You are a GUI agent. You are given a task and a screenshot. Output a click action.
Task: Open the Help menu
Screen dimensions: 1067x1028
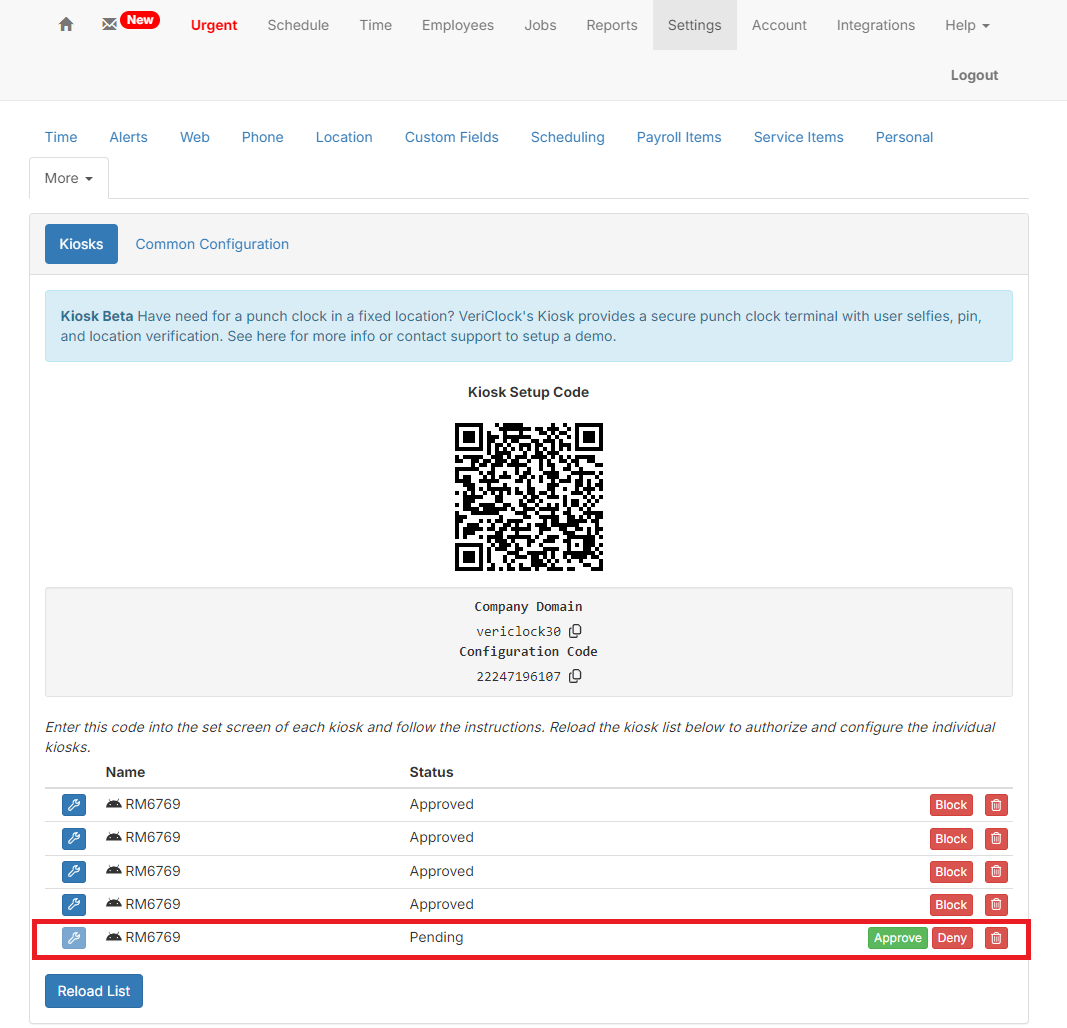[965, 25]
